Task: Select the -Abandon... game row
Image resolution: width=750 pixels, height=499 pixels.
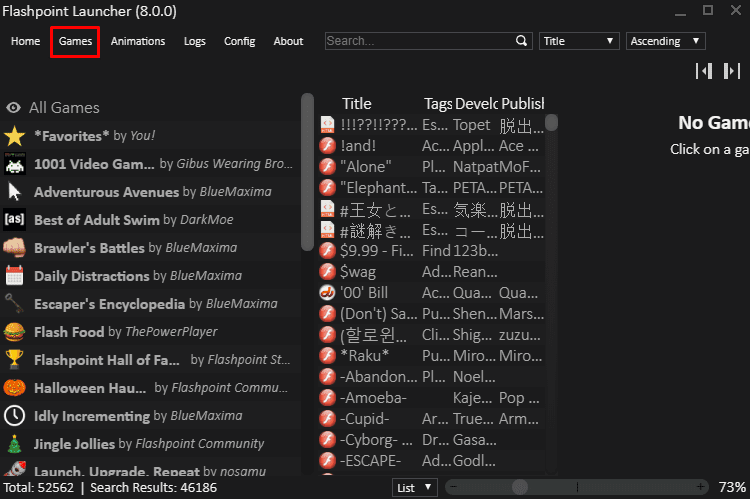Action: tap(431, 377)
